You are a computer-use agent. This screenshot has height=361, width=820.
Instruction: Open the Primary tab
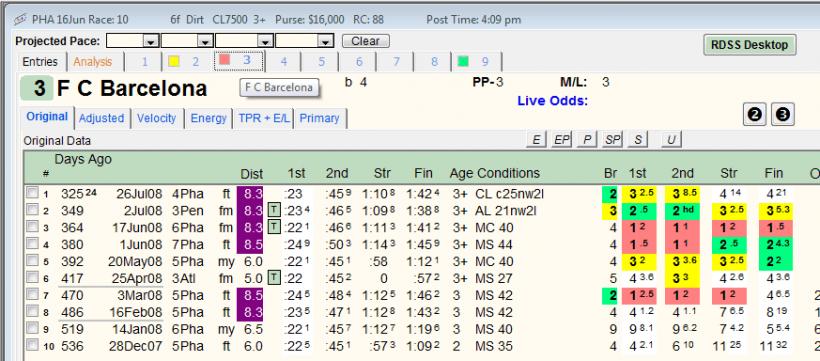click(320, 118)
